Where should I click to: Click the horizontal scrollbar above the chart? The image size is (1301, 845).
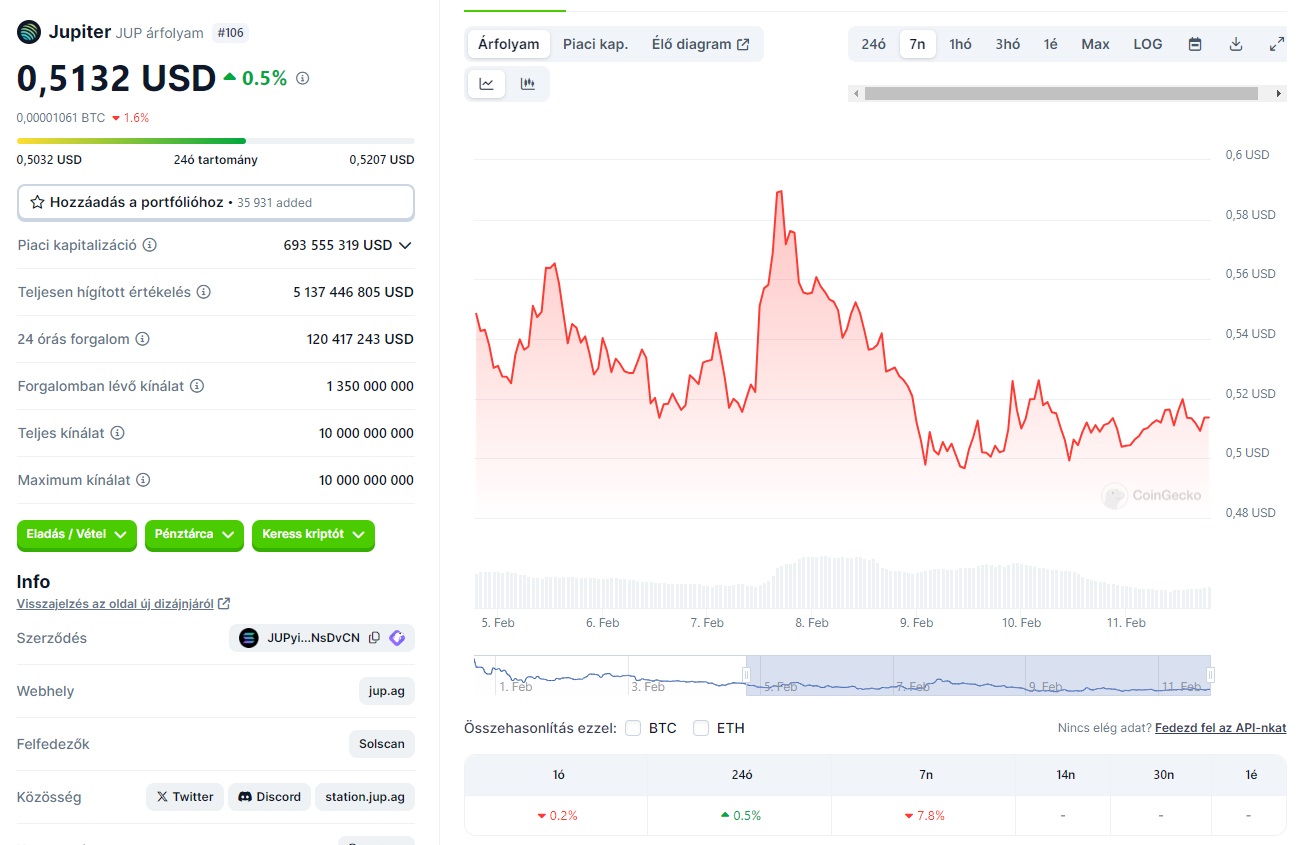1061,94
